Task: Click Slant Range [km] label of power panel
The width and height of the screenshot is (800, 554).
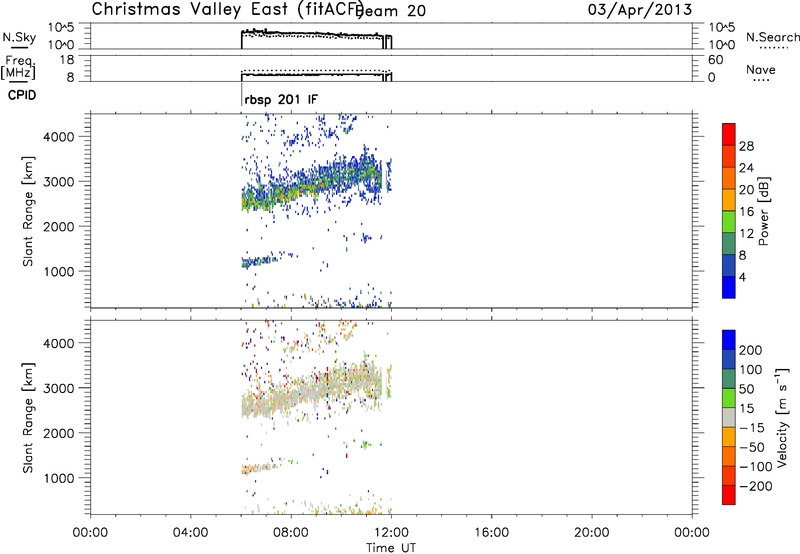Action: pos(28,211)
